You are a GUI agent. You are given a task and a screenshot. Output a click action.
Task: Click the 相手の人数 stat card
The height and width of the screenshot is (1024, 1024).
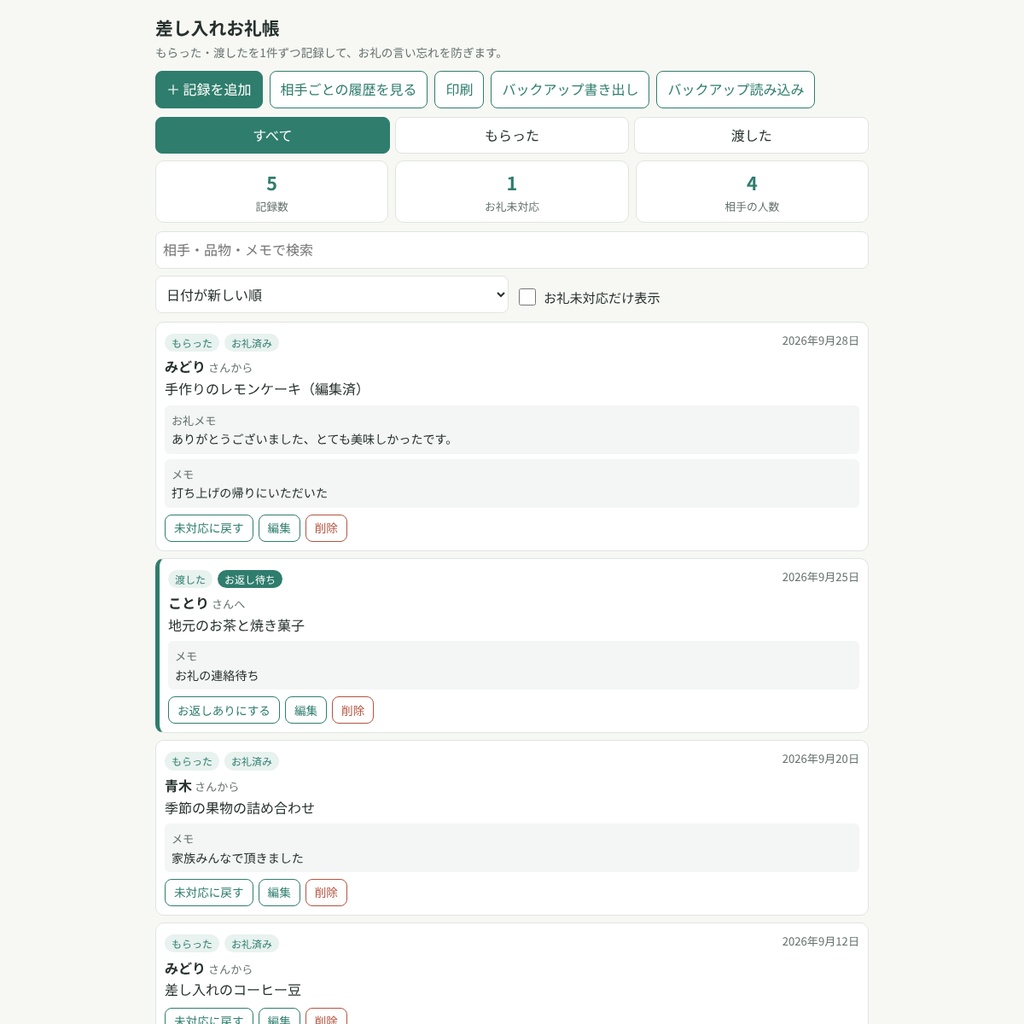tap(752, 192)
